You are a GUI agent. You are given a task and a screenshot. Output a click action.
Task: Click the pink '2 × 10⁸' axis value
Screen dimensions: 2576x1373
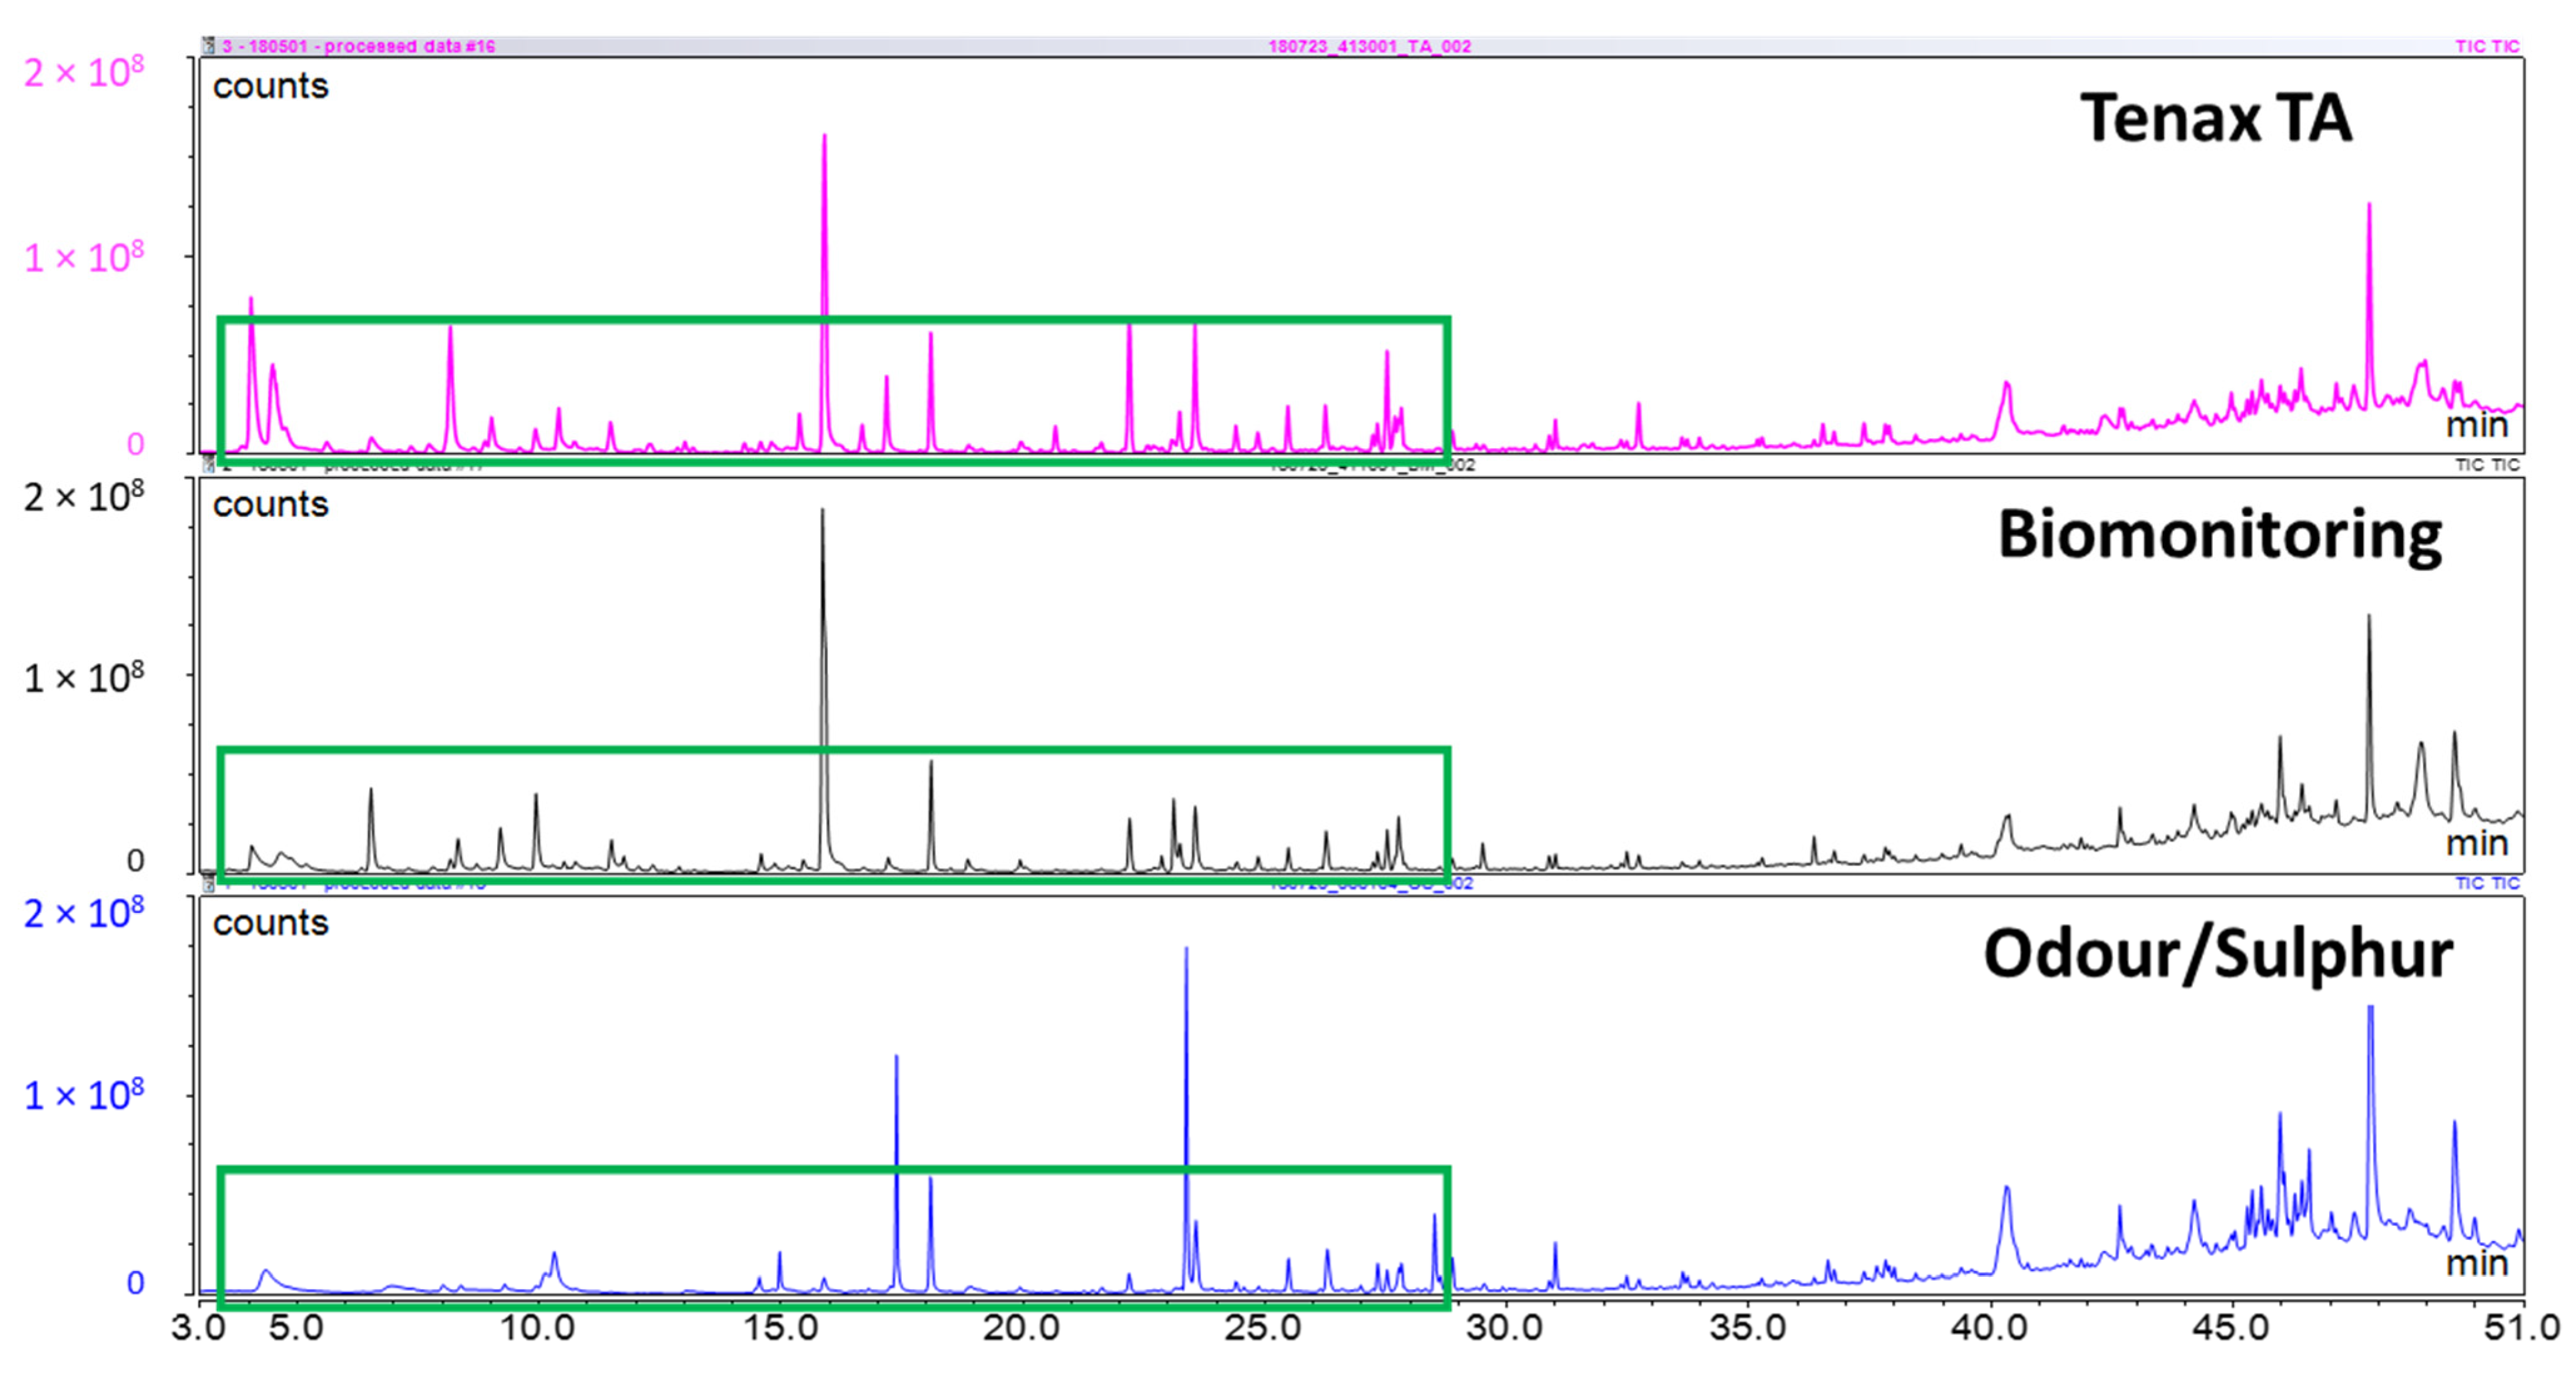tap(84, 72)
